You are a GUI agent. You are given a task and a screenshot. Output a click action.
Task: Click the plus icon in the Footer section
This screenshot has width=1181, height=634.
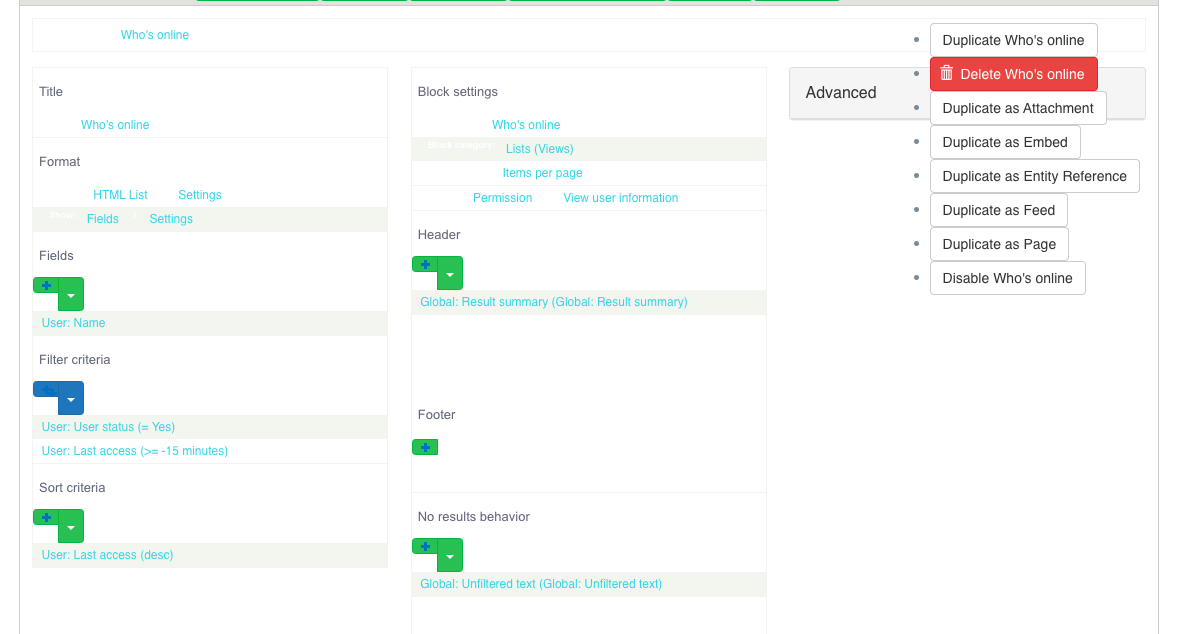(x=424, y=446)
